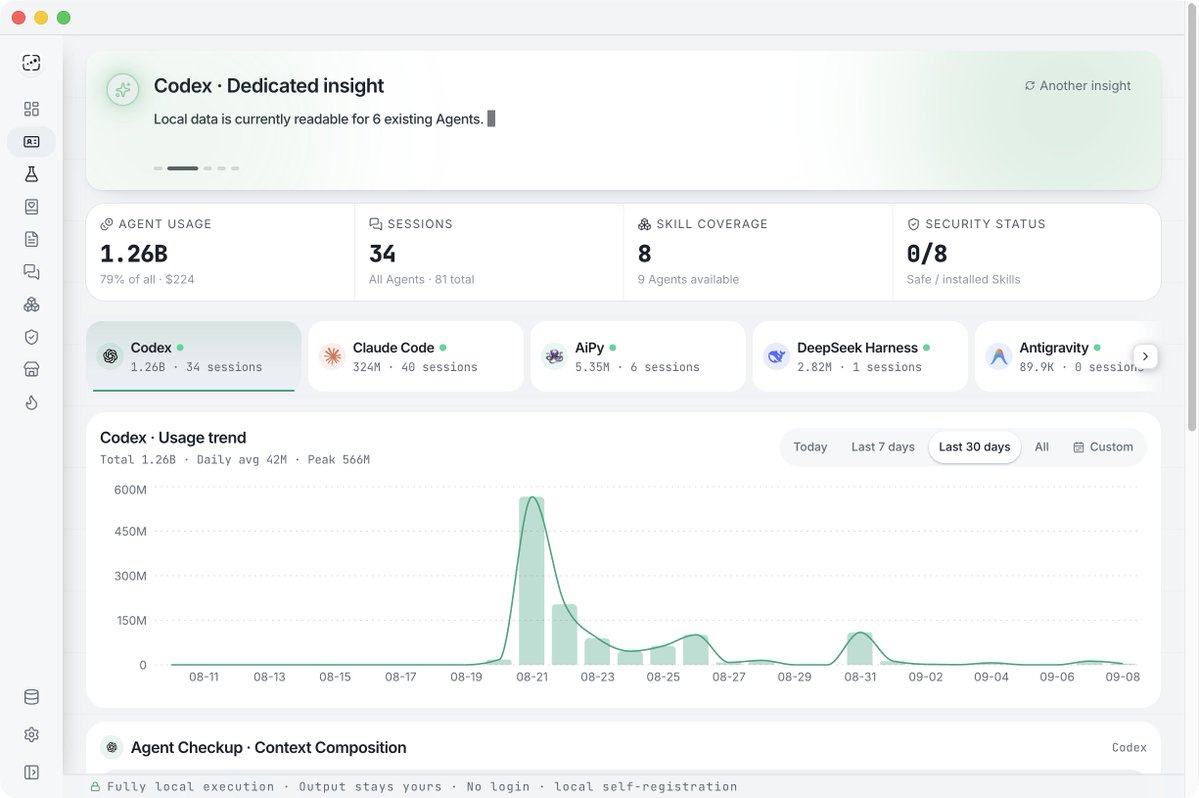Open the store sidebar icon
1199x798 pixels.
[x=31, y=369]
